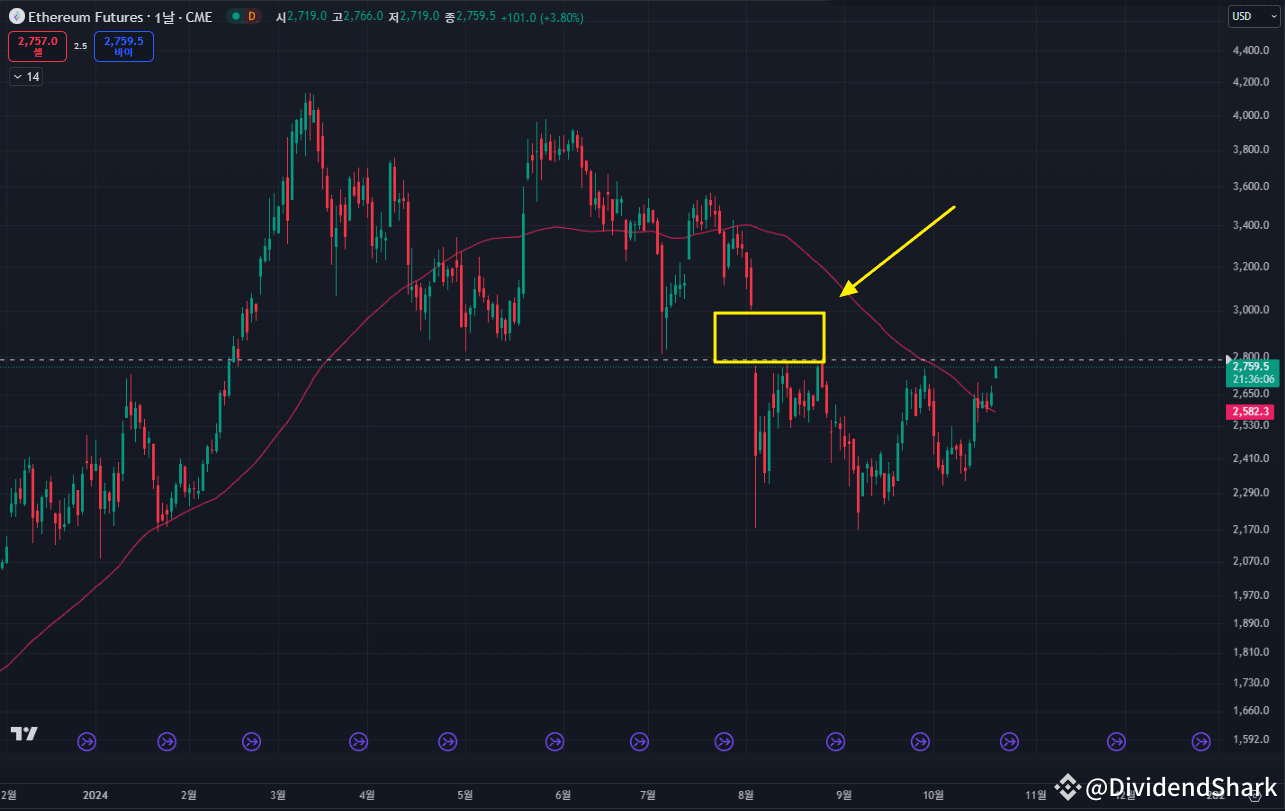The height and width of the screenshot is (811, 1285).
Task: Click the 1,890.0 price scale label
Action: [x=1250, y=623]
